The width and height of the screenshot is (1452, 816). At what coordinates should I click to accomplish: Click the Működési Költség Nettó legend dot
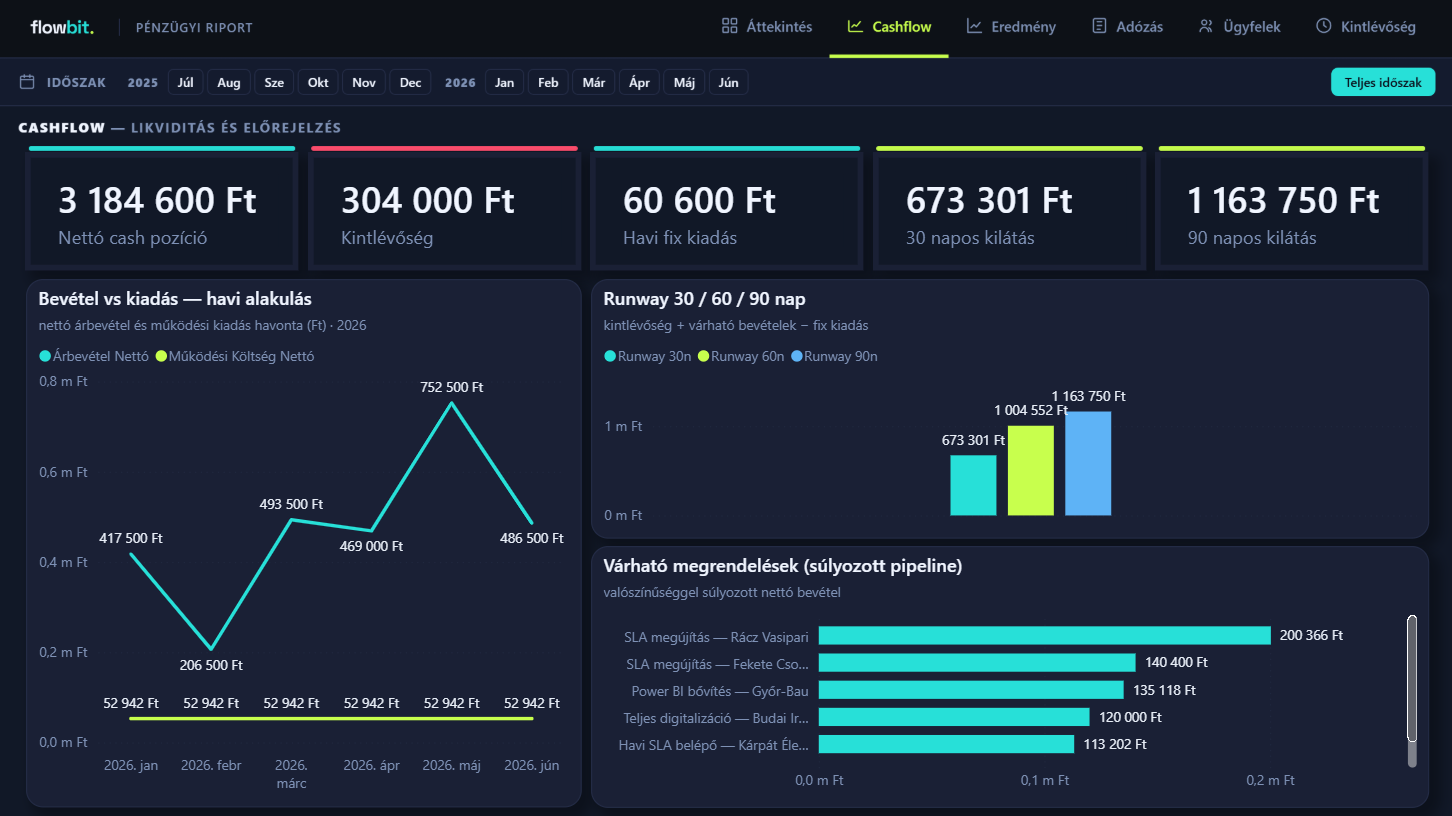click(161, 356)
